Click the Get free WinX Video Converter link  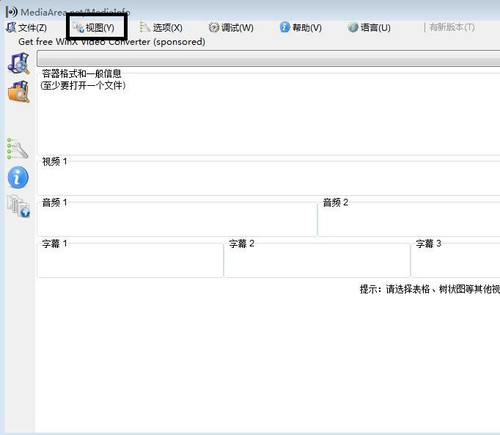click(x=112, y=42)
